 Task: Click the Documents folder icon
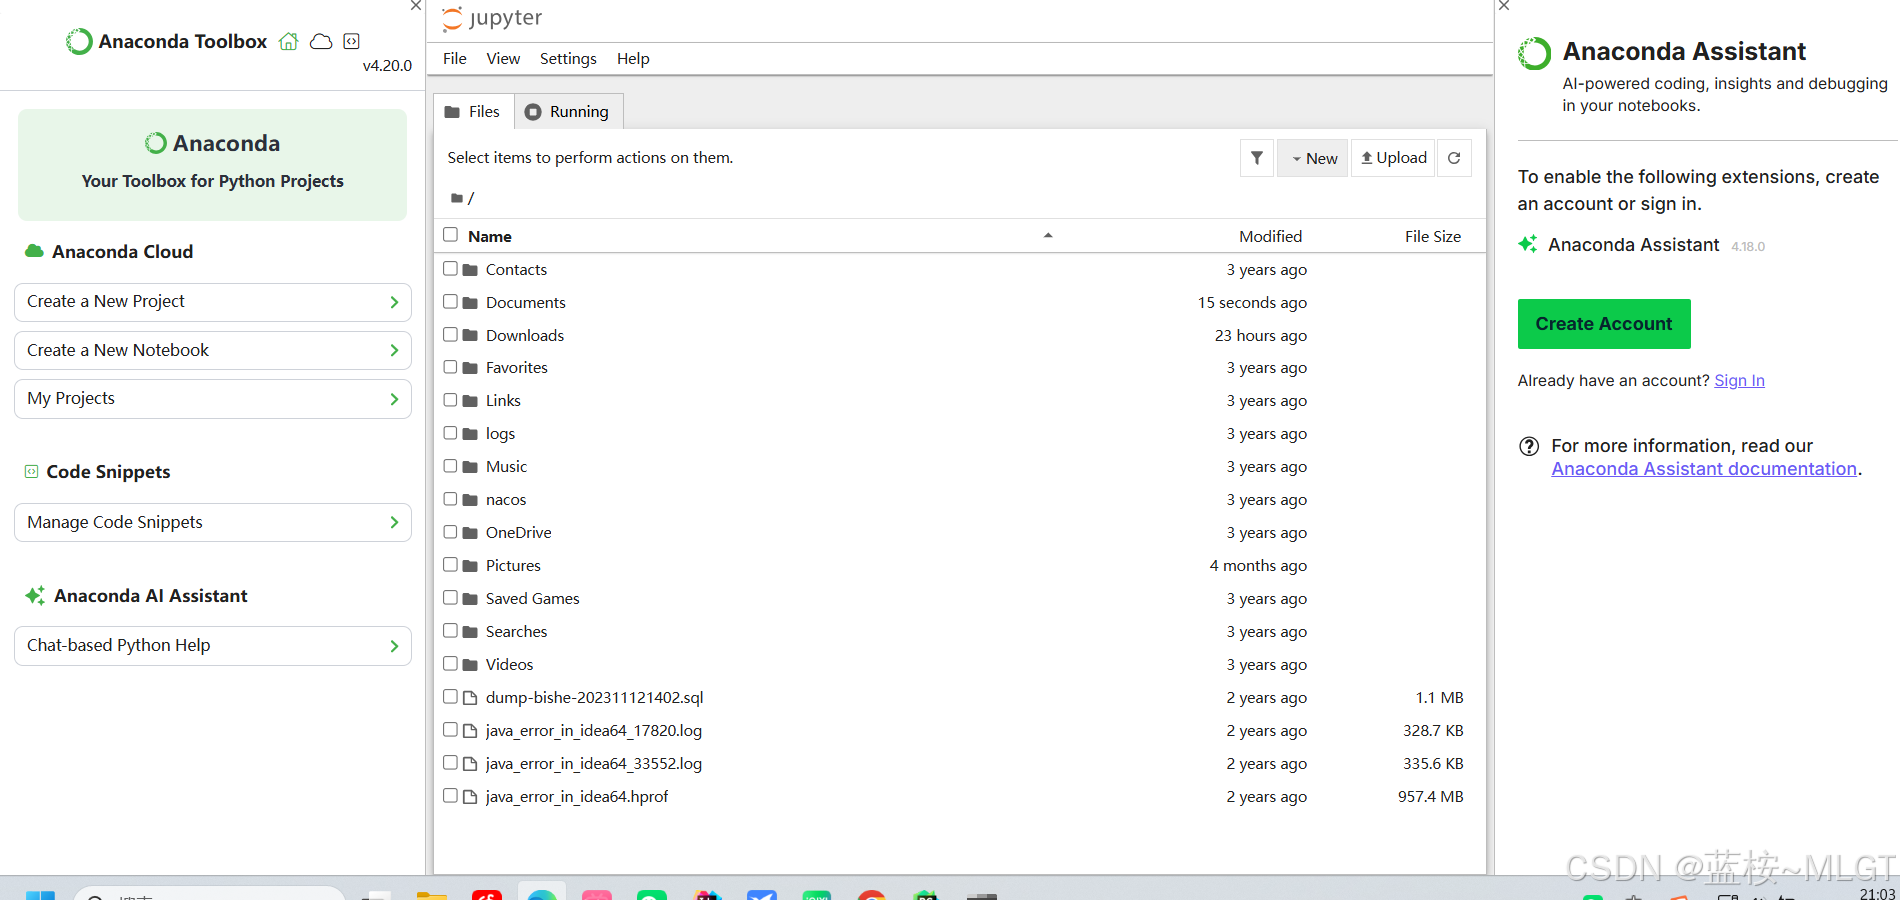coord(470,303)
